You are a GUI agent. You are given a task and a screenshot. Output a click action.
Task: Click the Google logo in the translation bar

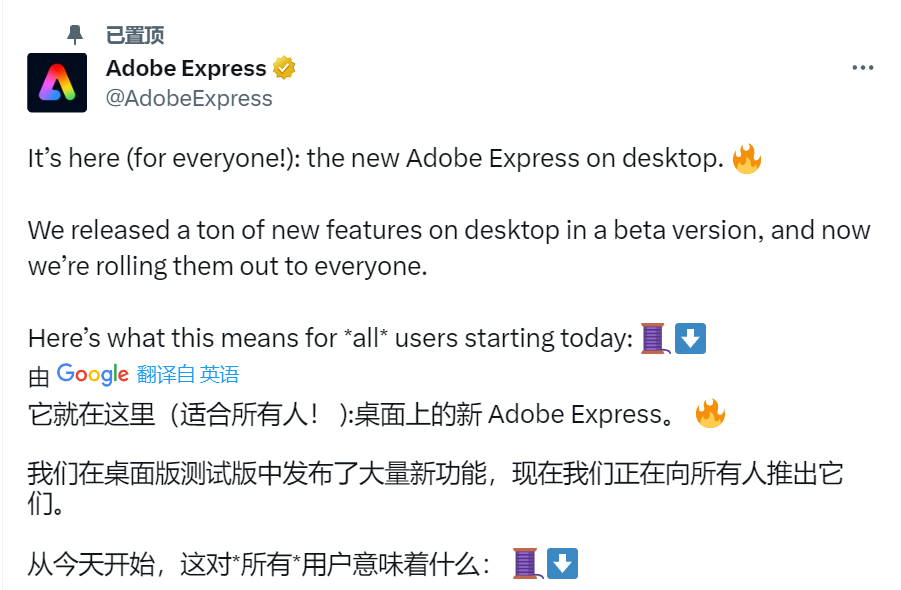(x=91, y=375)
